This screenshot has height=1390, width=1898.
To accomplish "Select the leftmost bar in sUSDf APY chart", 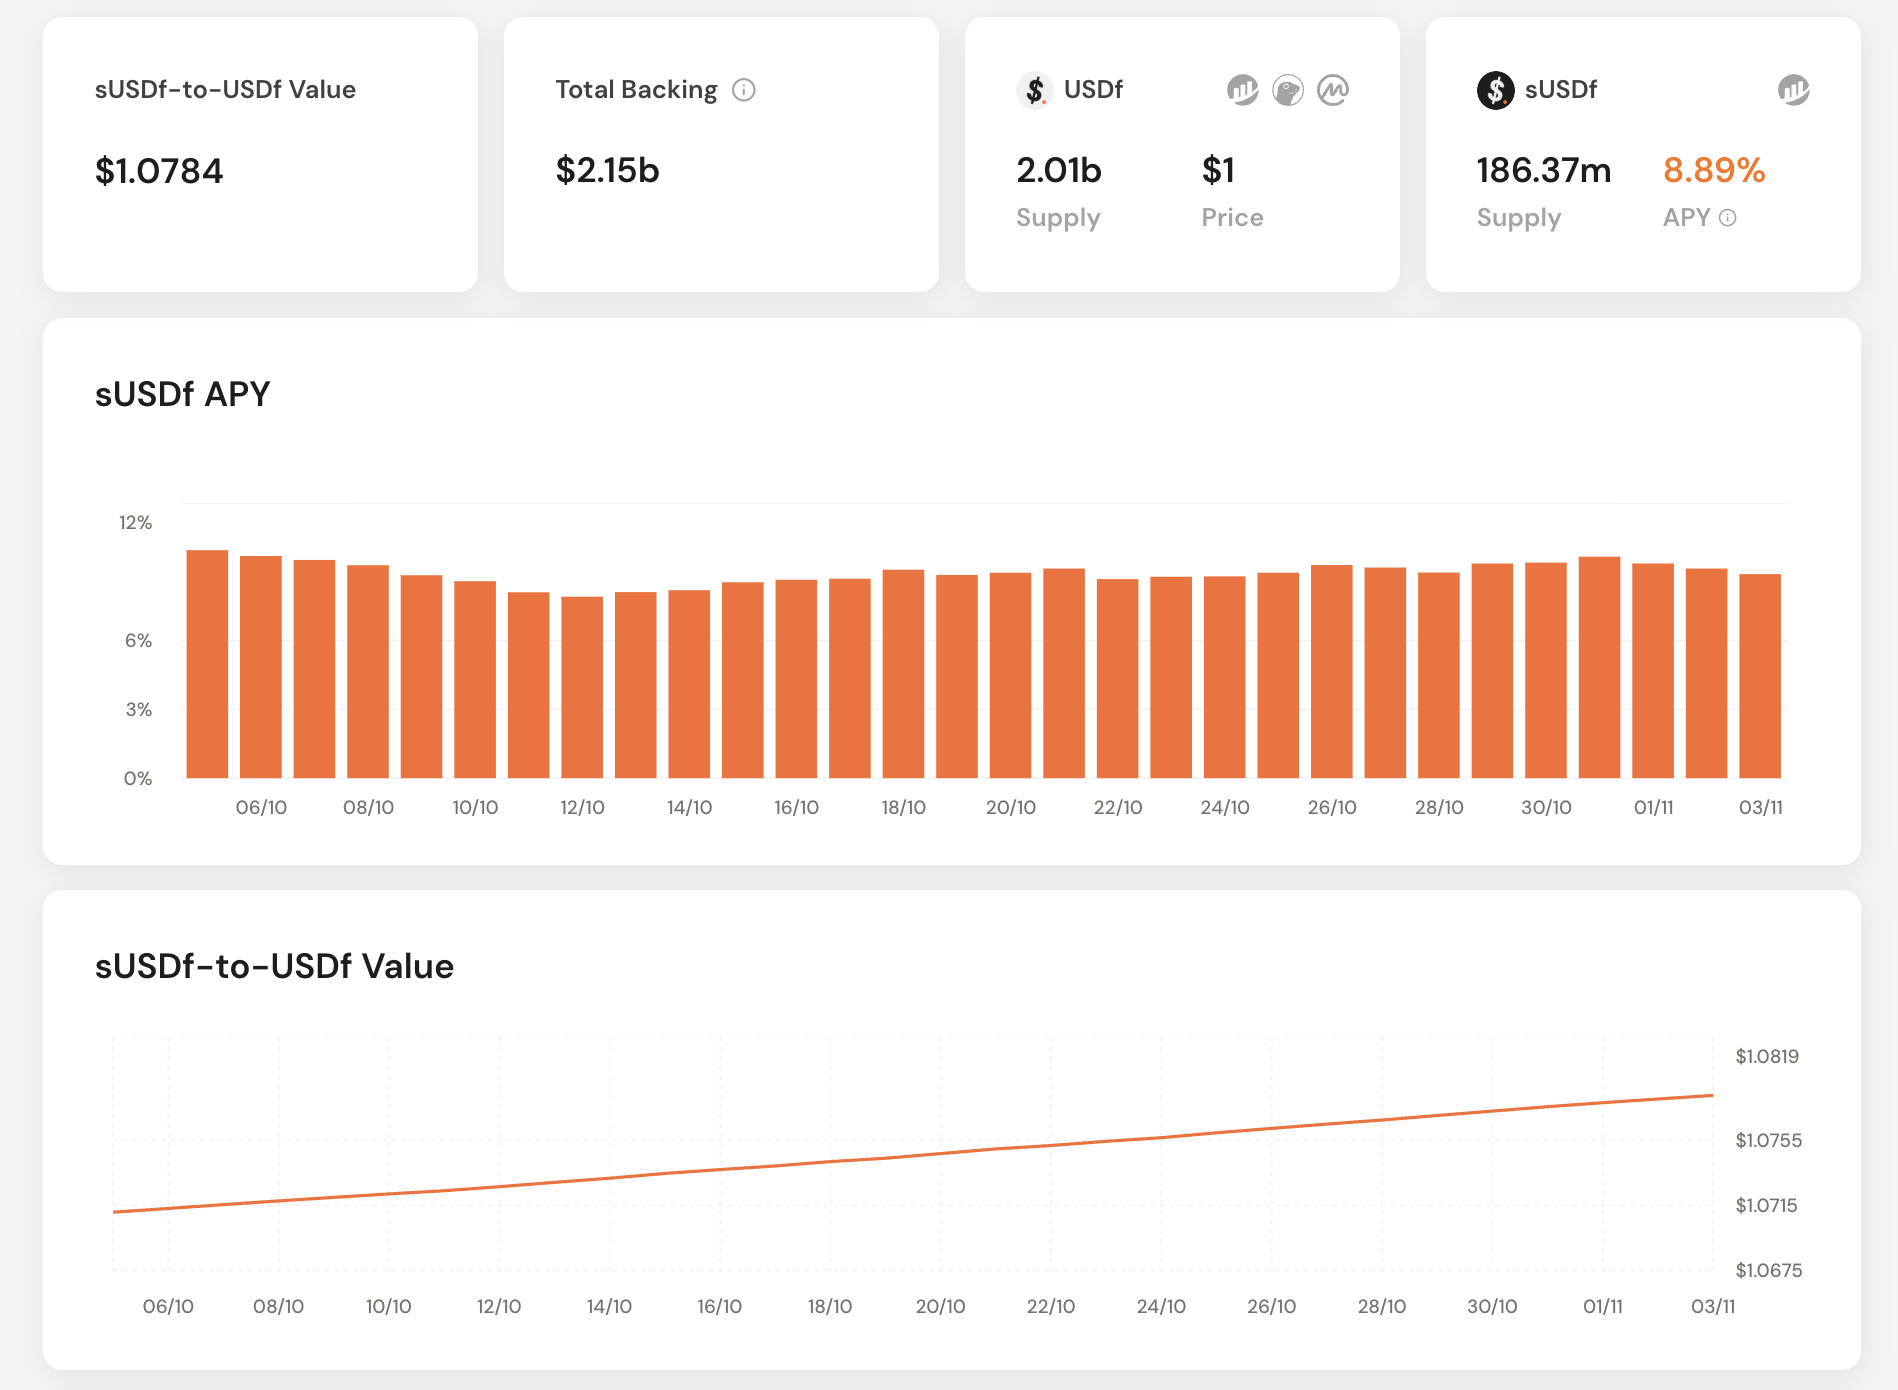I will point(207,664).
